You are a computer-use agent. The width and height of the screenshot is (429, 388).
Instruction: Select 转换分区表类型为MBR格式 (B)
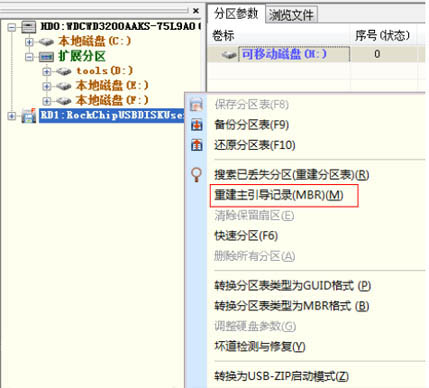(x=292, y=306)
